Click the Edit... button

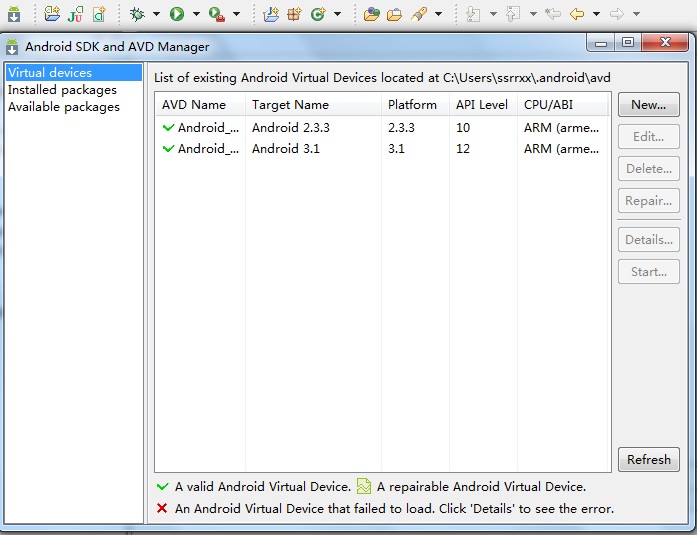point(649,136)
